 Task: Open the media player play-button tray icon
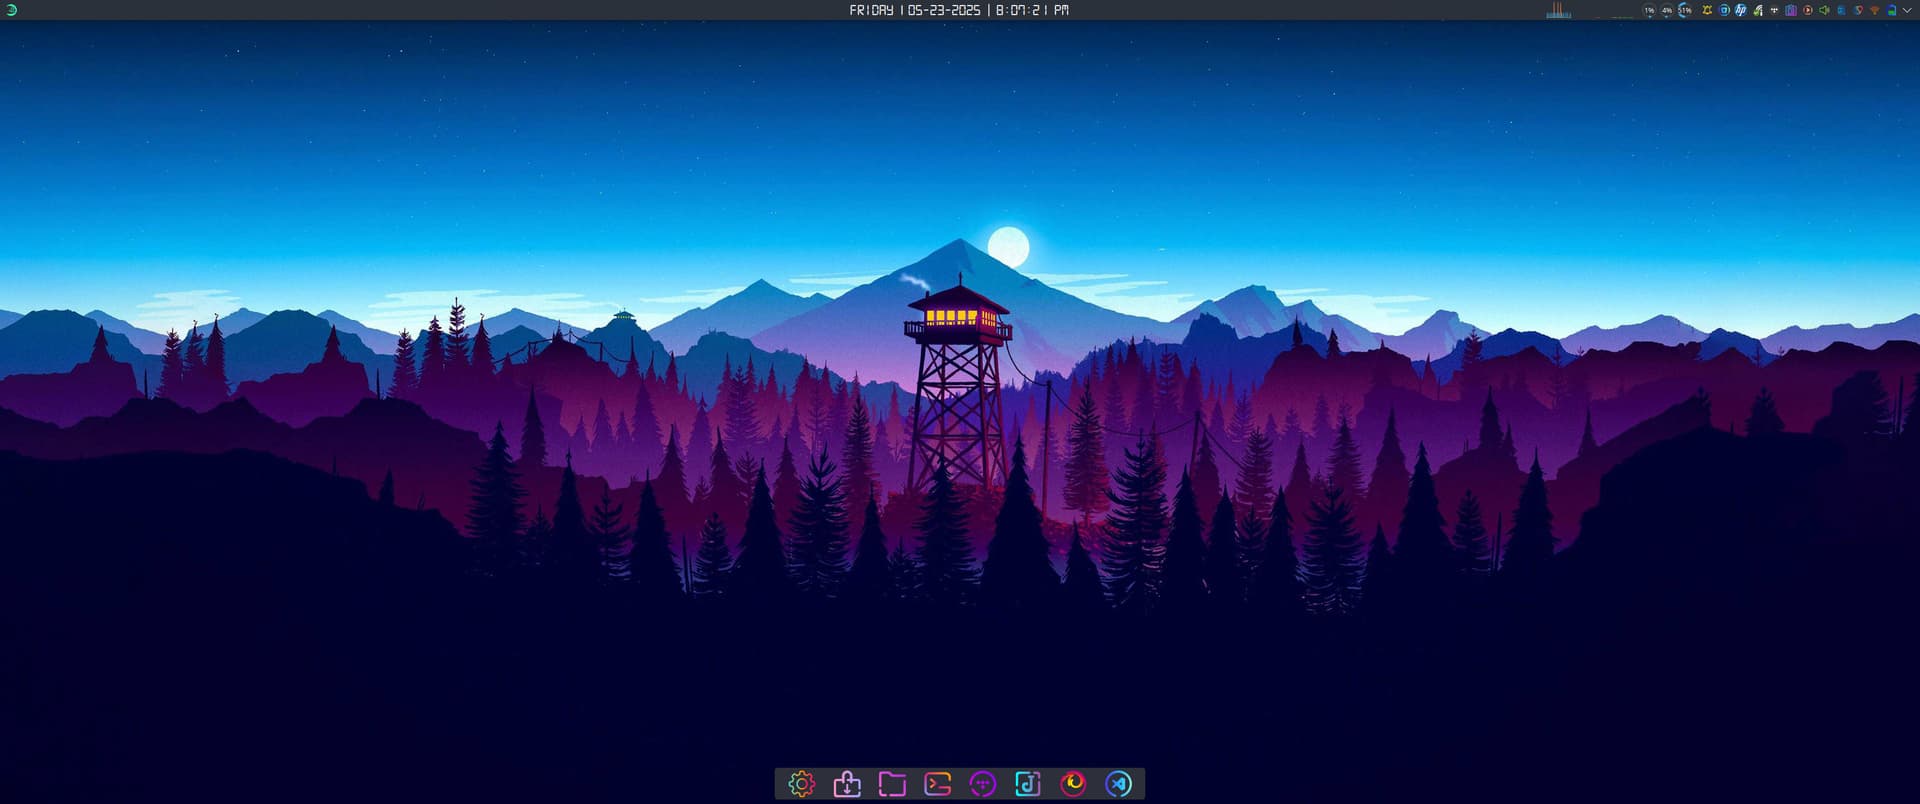tap(1808, 10)
